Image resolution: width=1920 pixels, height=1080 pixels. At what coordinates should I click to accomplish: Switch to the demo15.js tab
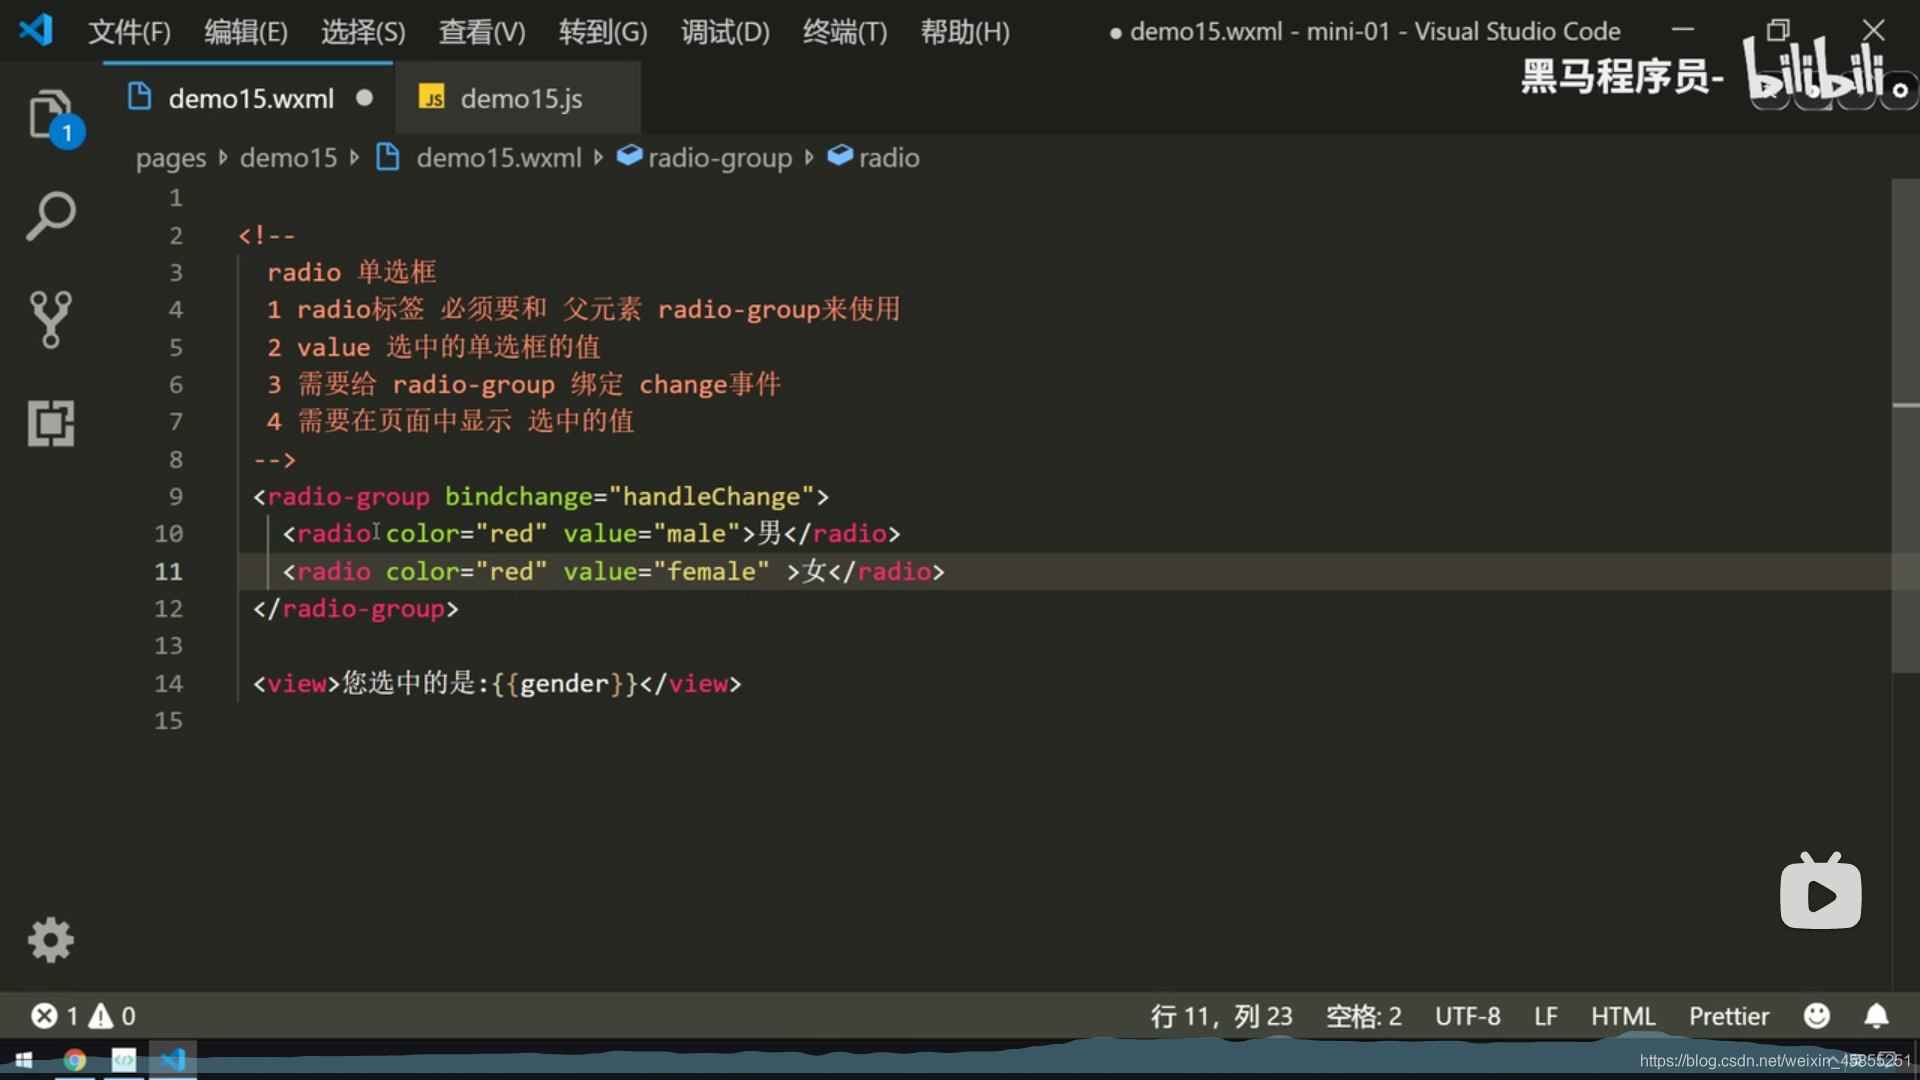(x=518, y=98)
